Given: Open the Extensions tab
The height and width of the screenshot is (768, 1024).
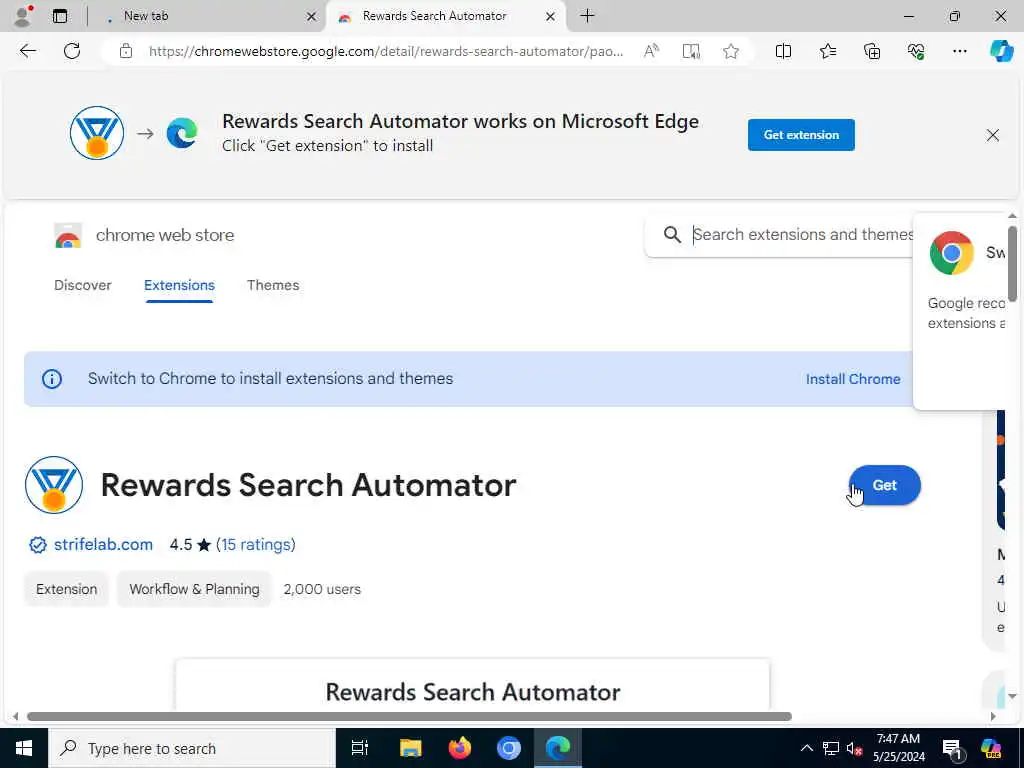Looking at the screenshot, I should (x=179, y=285).
